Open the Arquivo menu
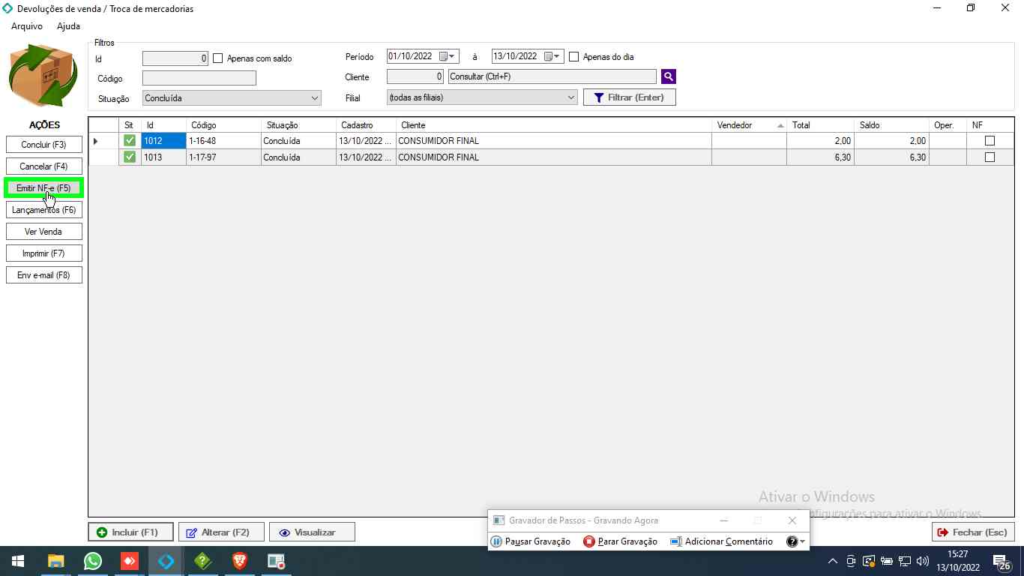 tap(26, 26)
